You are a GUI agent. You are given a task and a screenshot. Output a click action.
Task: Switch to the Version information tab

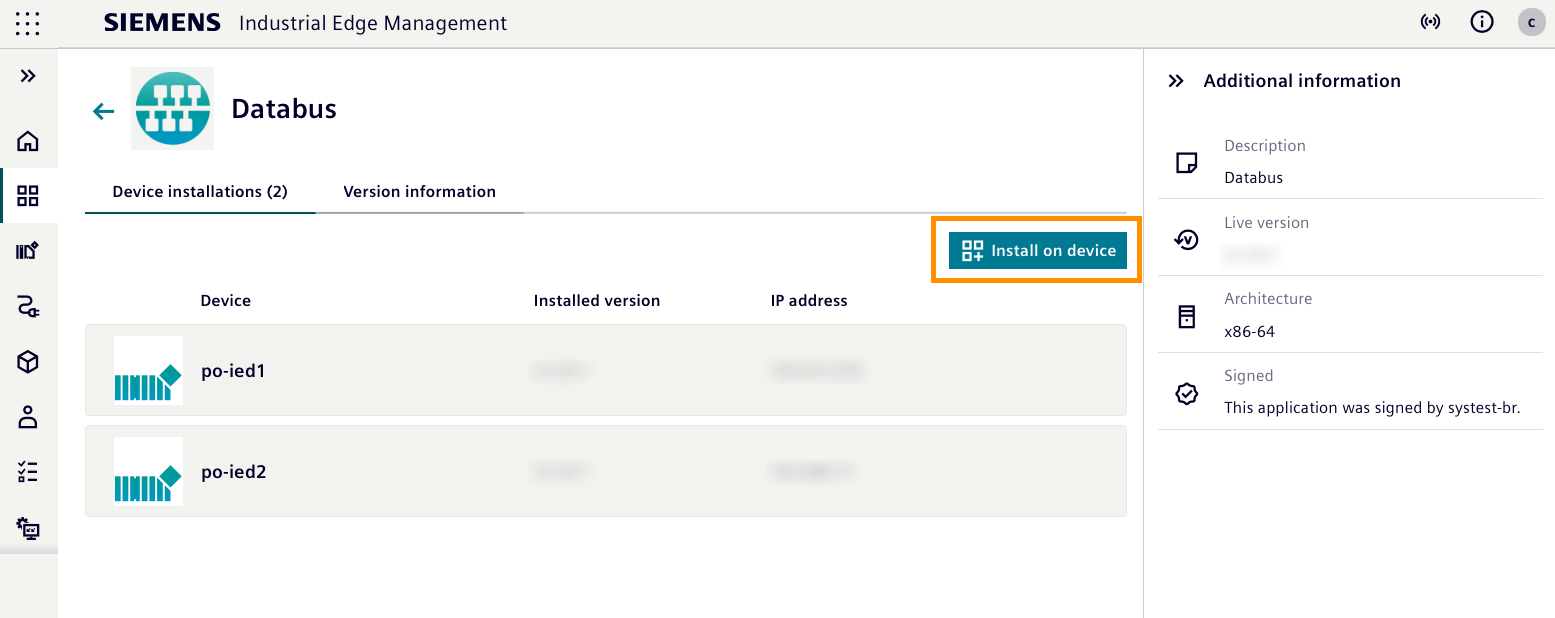(419, 191)
